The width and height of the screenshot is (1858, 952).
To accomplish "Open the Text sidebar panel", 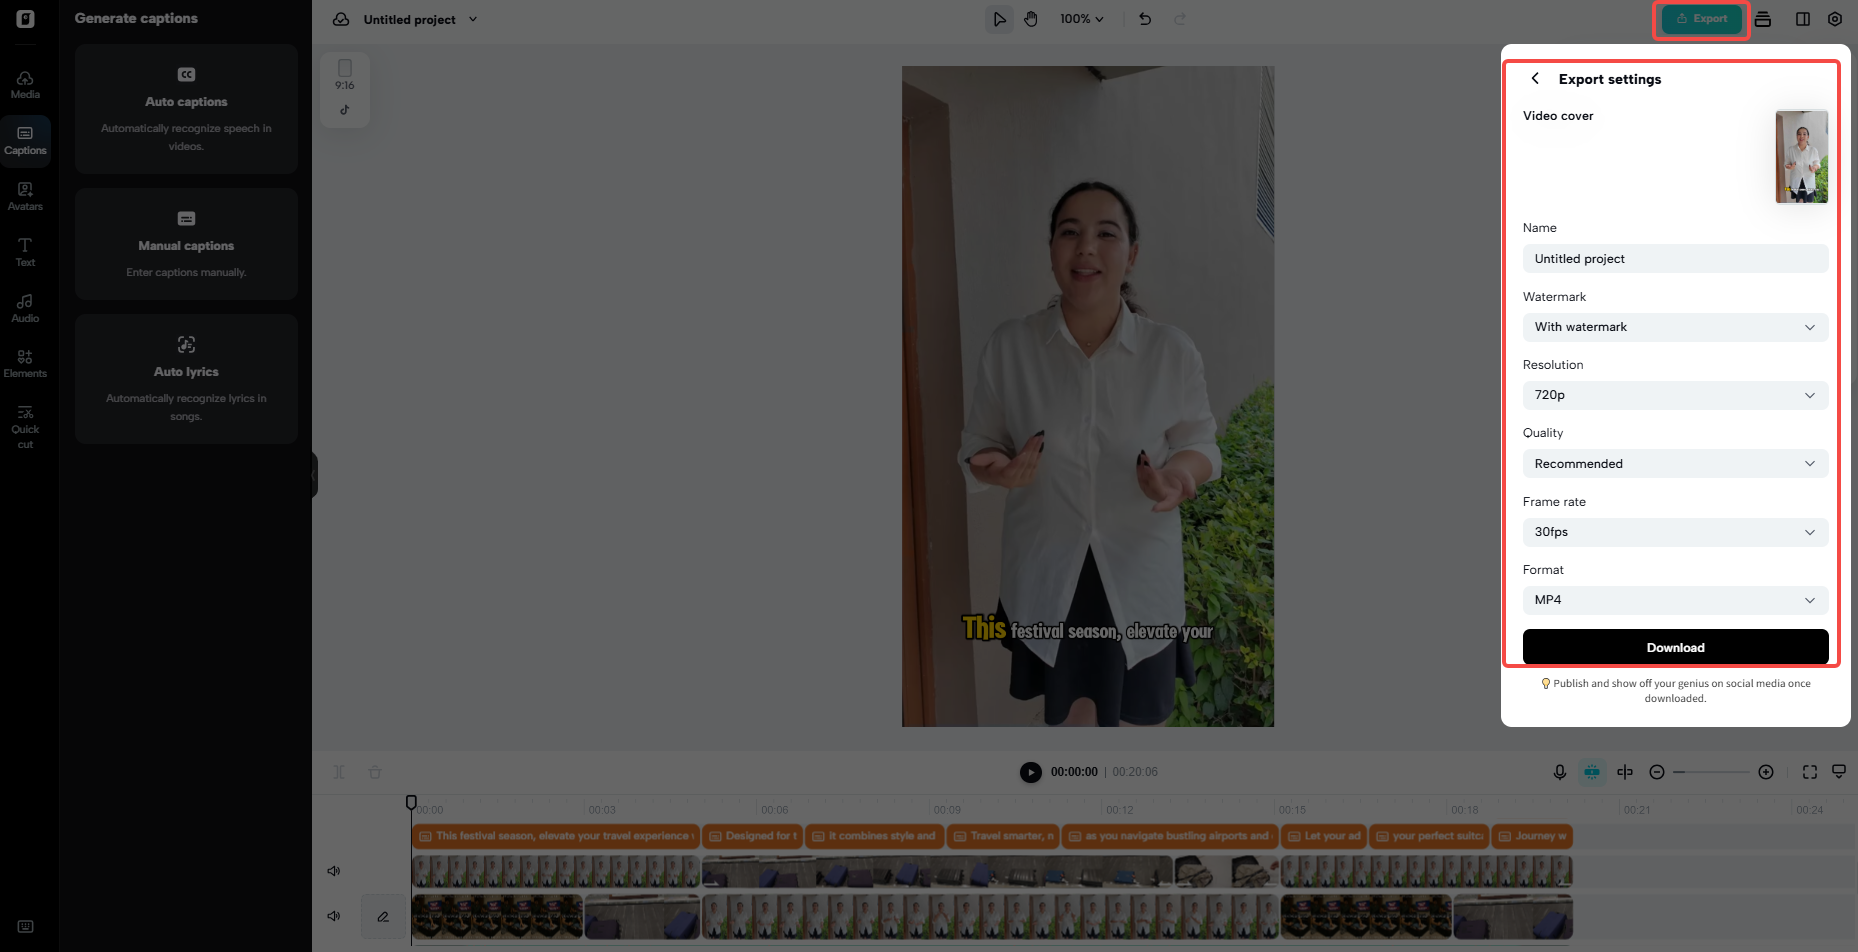I will point(25,252).
